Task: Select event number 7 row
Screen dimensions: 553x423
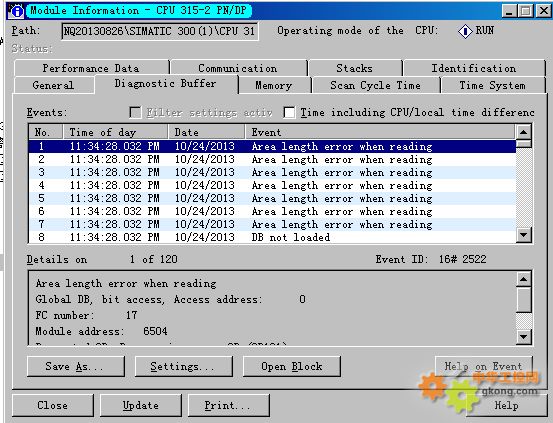Action: pyautogui.click(x=272, y=225)
